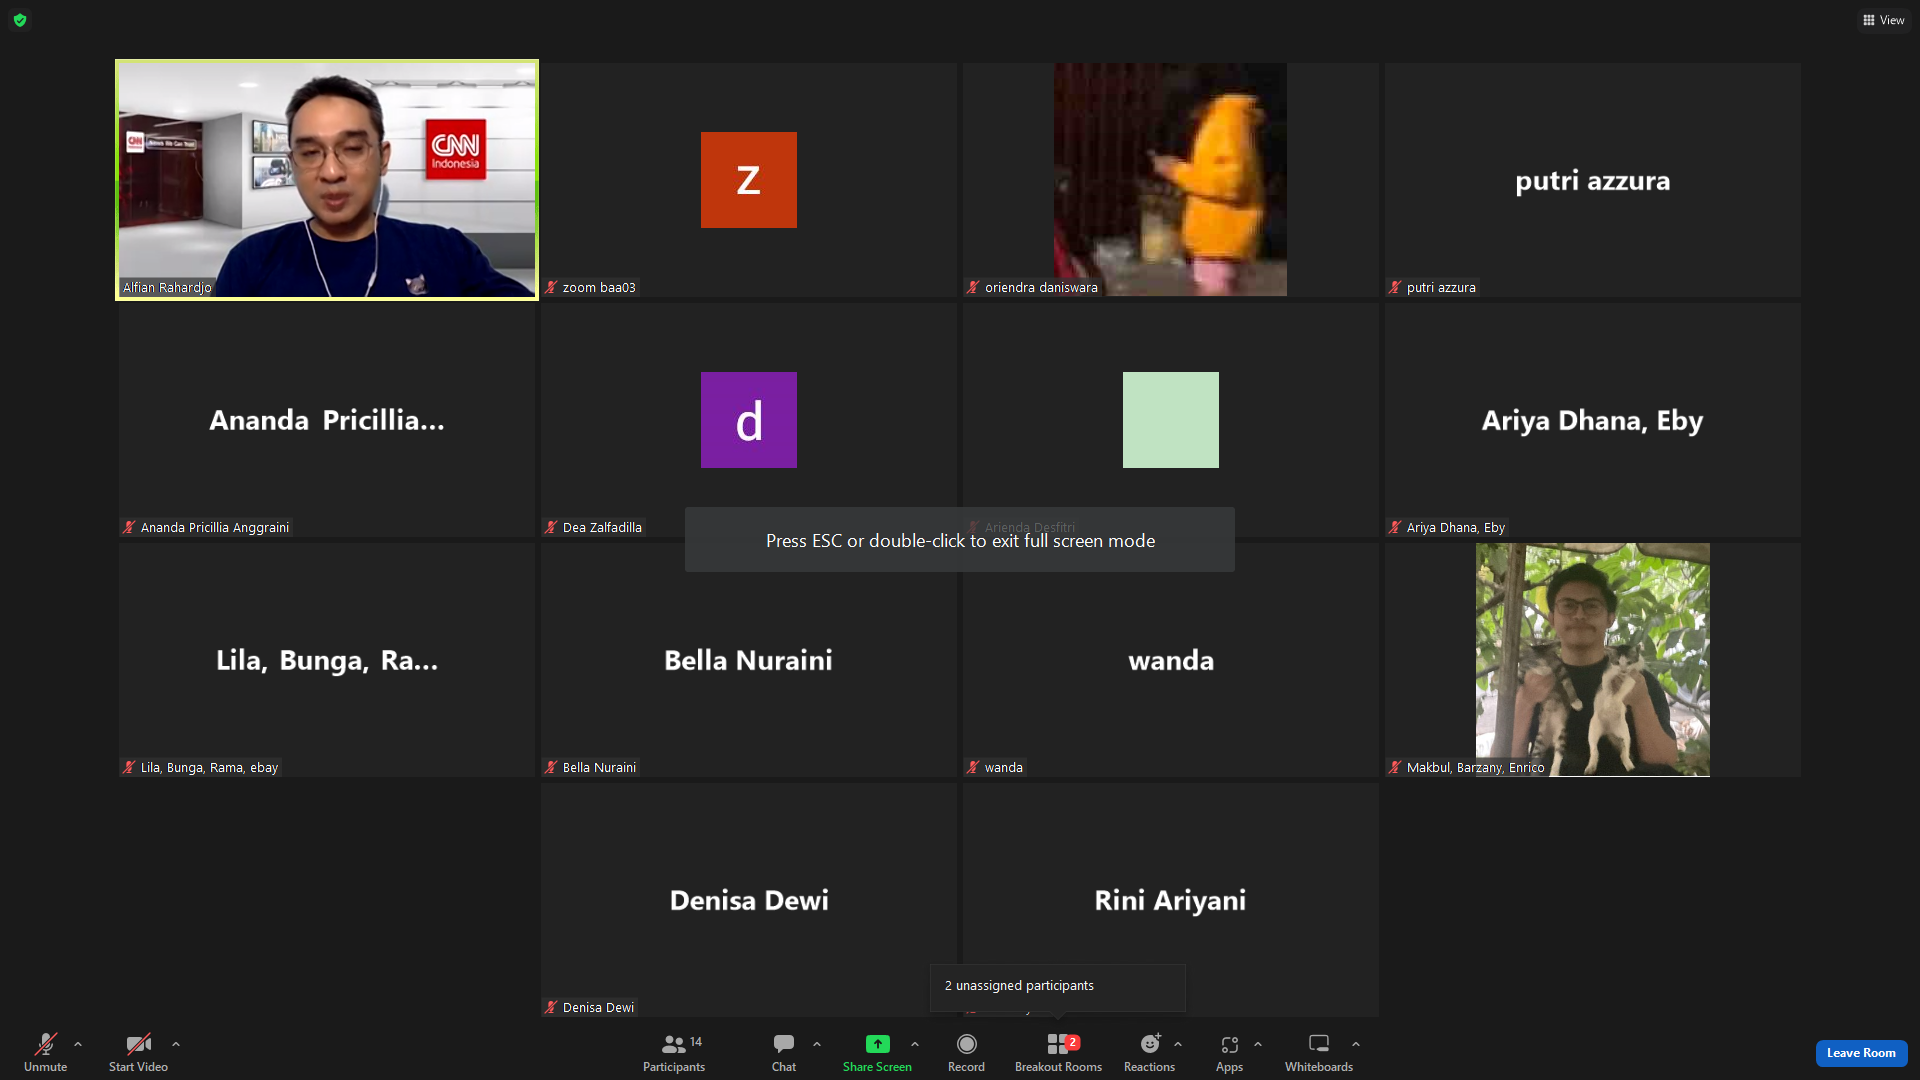This screenshot has height=1080, width=1920.
Task: Open Whiteboards
Action: 1319,1052
